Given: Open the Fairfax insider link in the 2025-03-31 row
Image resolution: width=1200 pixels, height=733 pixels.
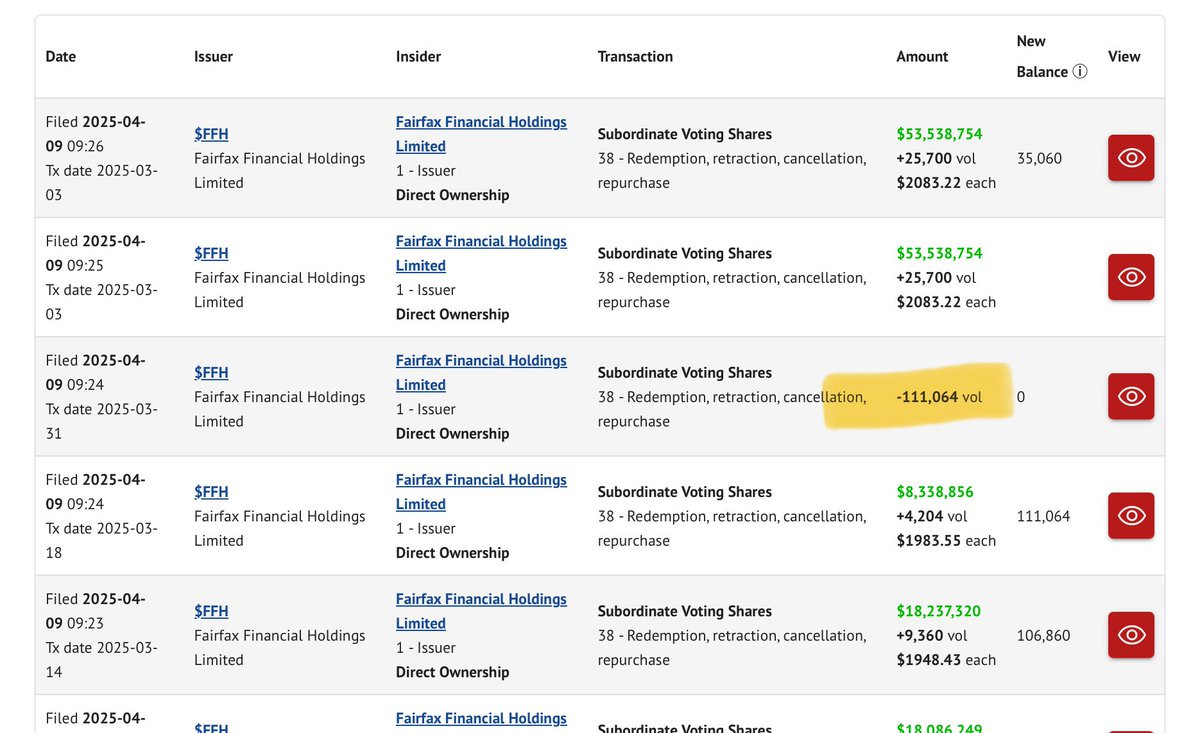Looking at the screenshot, I should [481, 360].
